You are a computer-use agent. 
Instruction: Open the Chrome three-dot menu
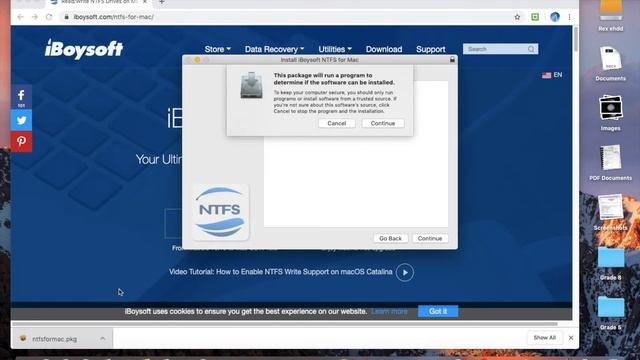click(x=569, y=17)
